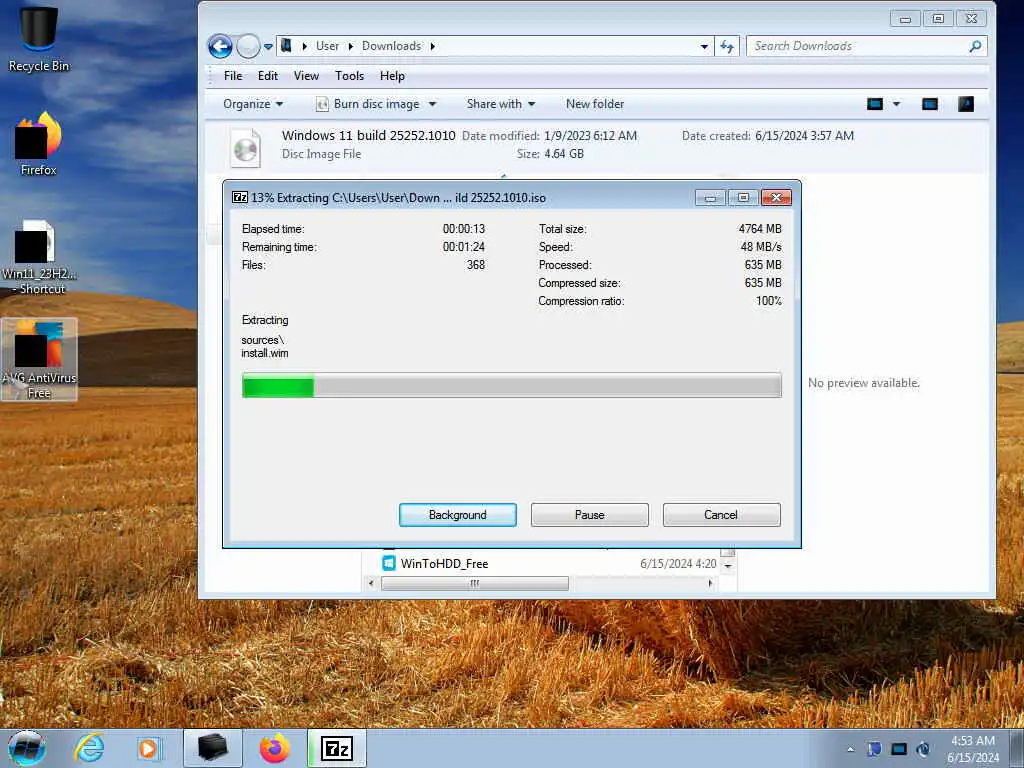Click the file list scroll down arrow
Screen dimensions: 1024x768
(x=728, y=566)
